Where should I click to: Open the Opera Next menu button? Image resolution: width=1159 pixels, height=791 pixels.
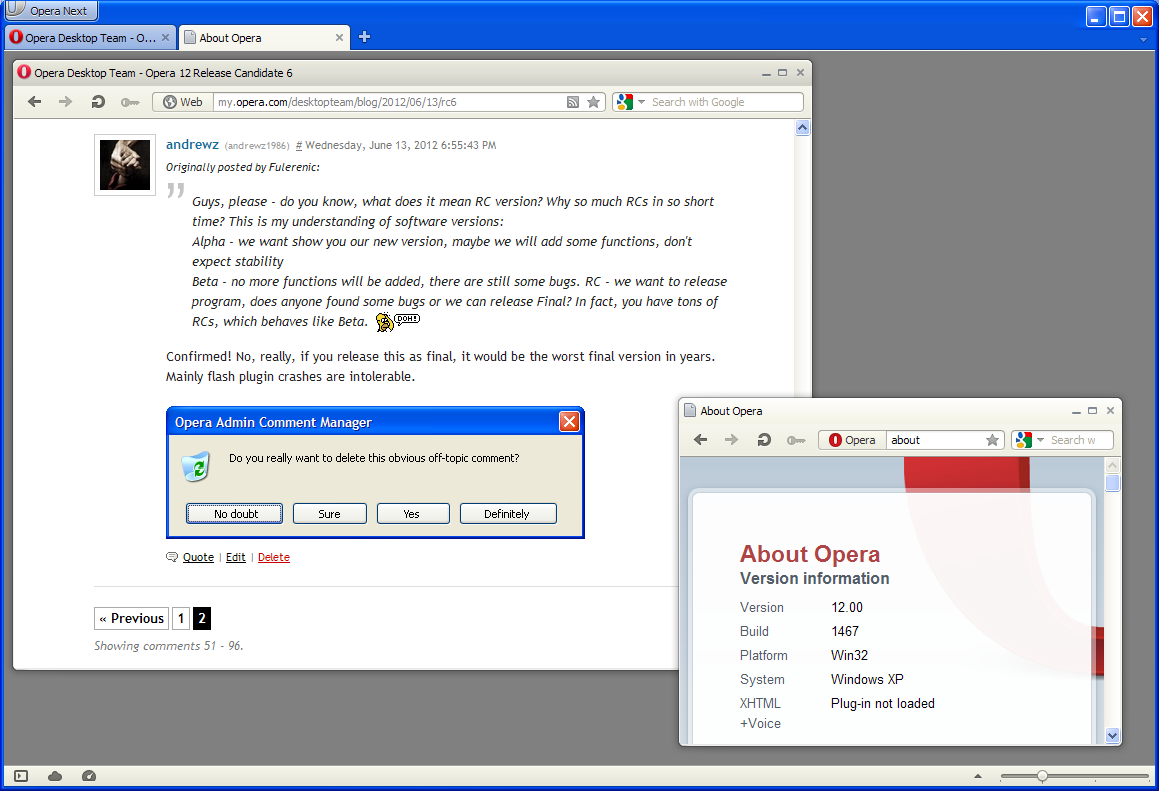(50, 11)
